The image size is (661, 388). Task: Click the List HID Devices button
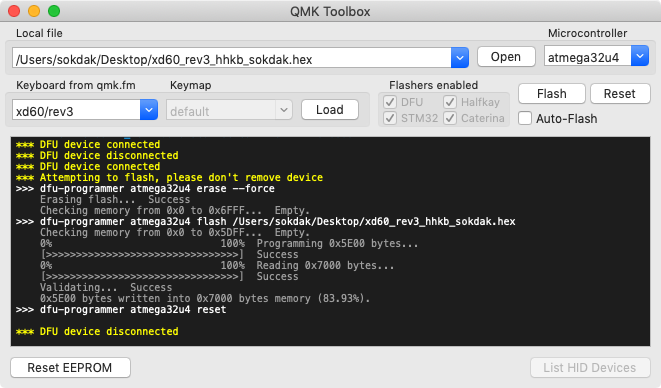pos(589,368)
